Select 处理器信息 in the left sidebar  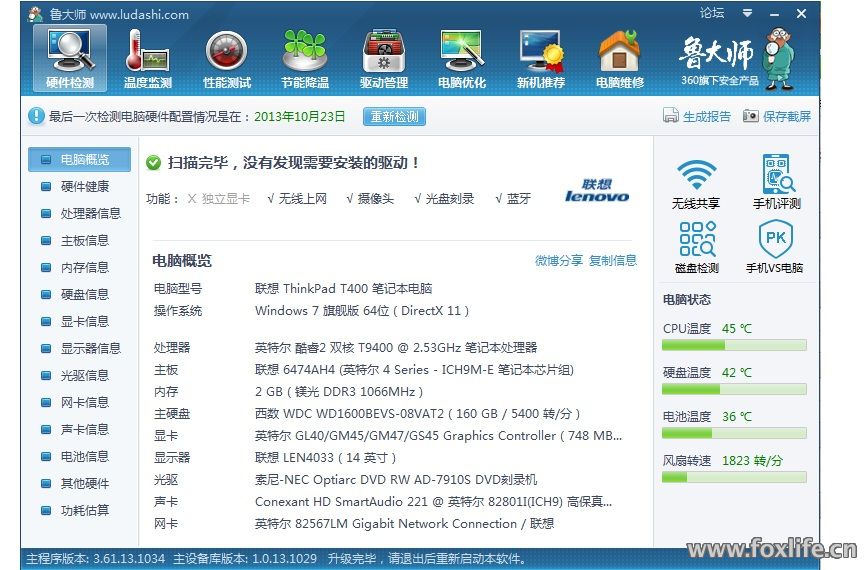(x=90, y=213)
